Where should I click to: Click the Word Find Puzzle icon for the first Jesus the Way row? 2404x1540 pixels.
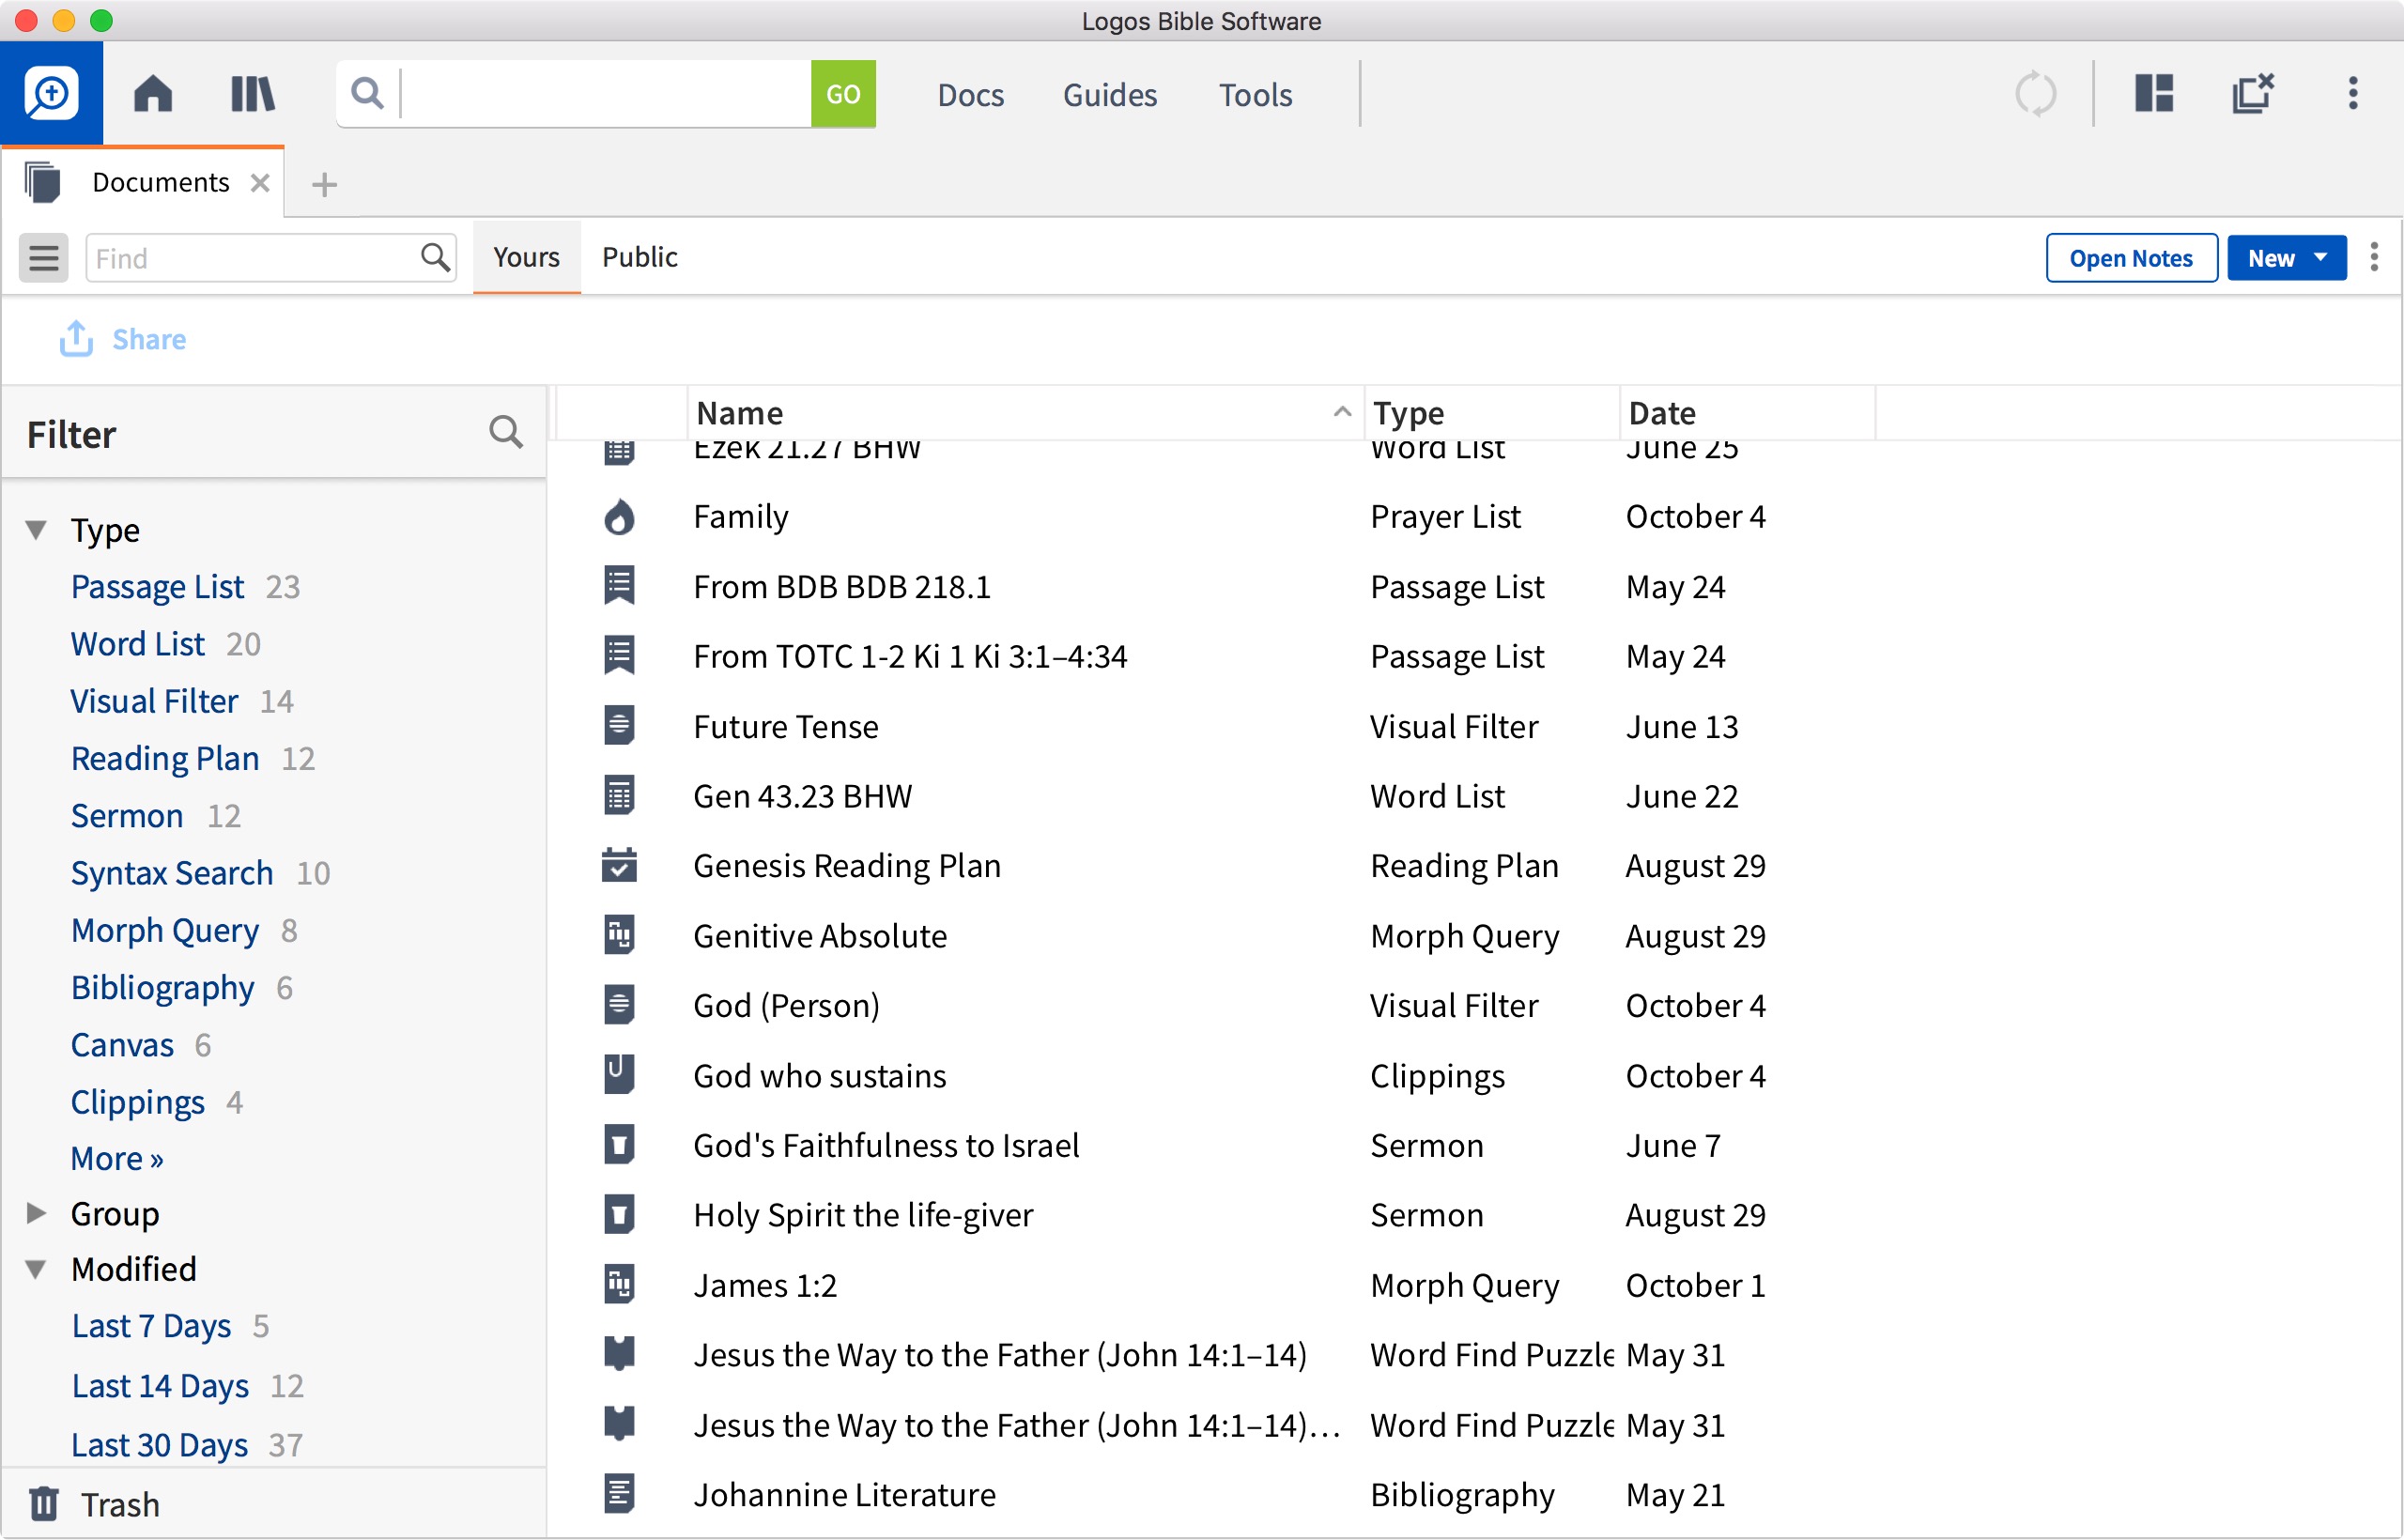click(619, 1354)
